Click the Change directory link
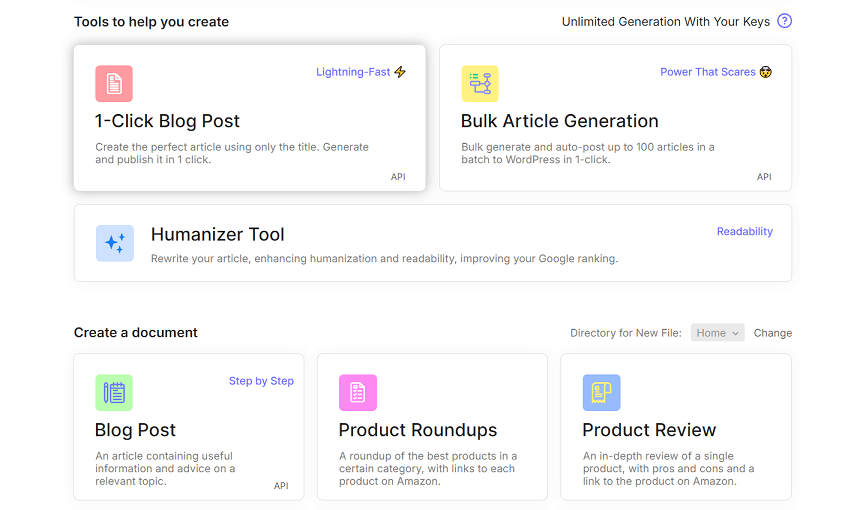The image size is (854, 510). pyautogui.click(x=772, y=333)
